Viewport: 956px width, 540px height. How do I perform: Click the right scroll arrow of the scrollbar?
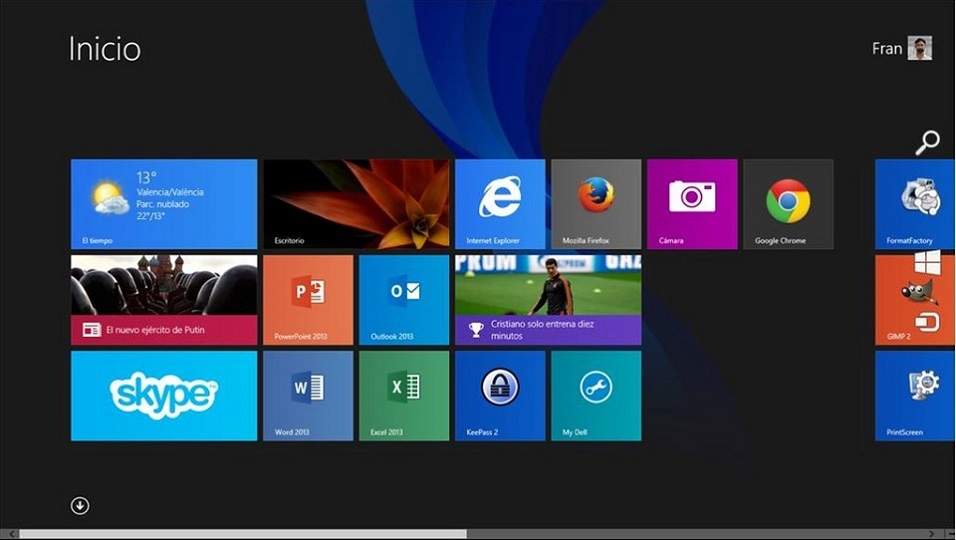tap(931, 534)
